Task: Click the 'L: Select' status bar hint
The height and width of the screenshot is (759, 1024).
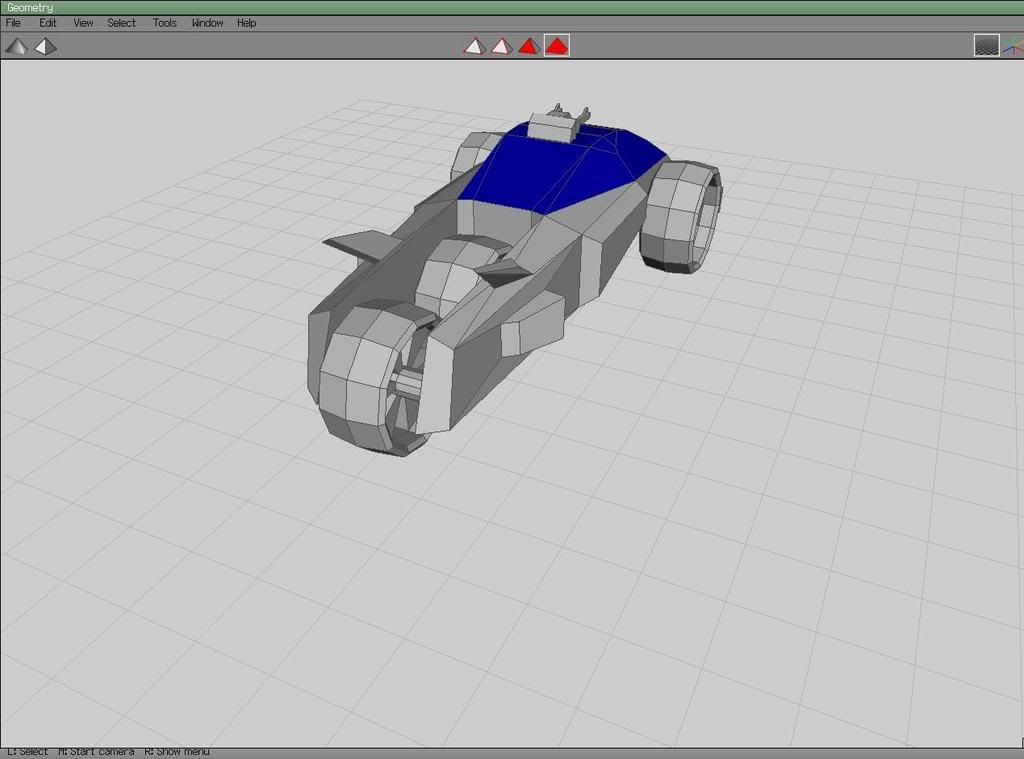Action: pos(27,752)
